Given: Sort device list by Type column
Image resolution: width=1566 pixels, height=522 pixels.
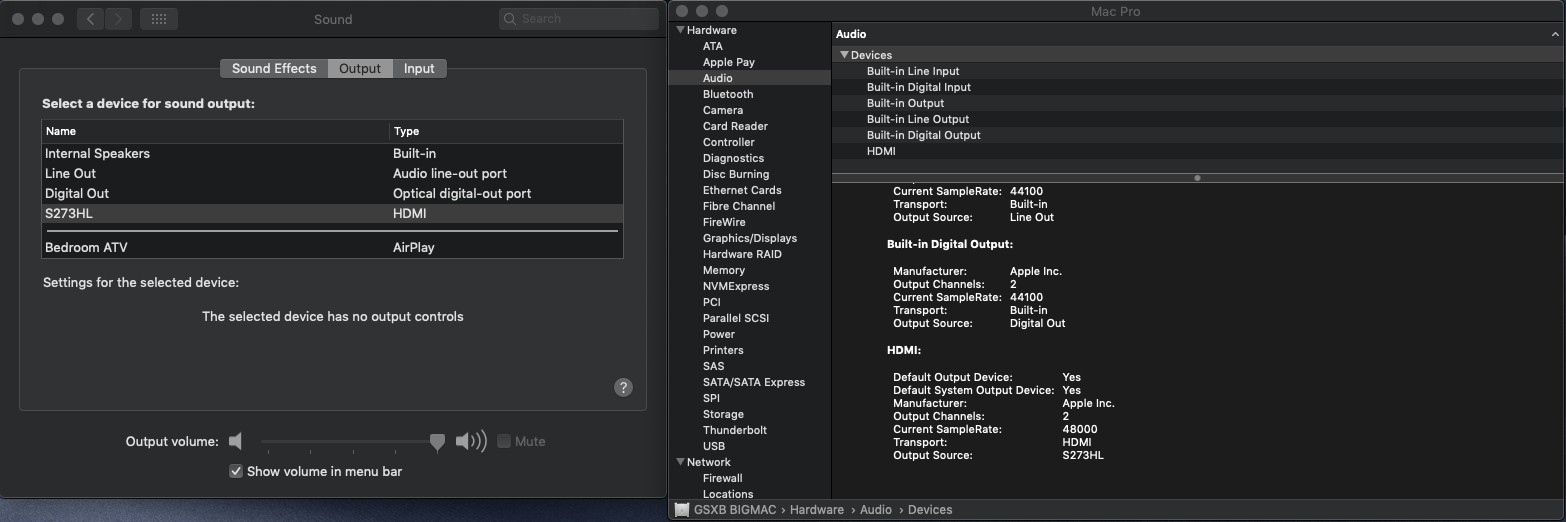Looking at the screenshot, I should [506, 131].
